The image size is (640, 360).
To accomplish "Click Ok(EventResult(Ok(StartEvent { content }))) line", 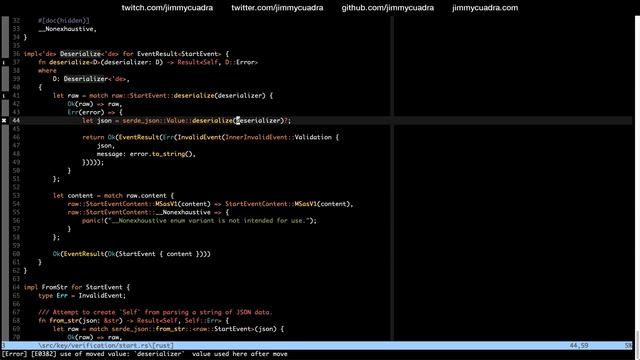I will point(131,254).
